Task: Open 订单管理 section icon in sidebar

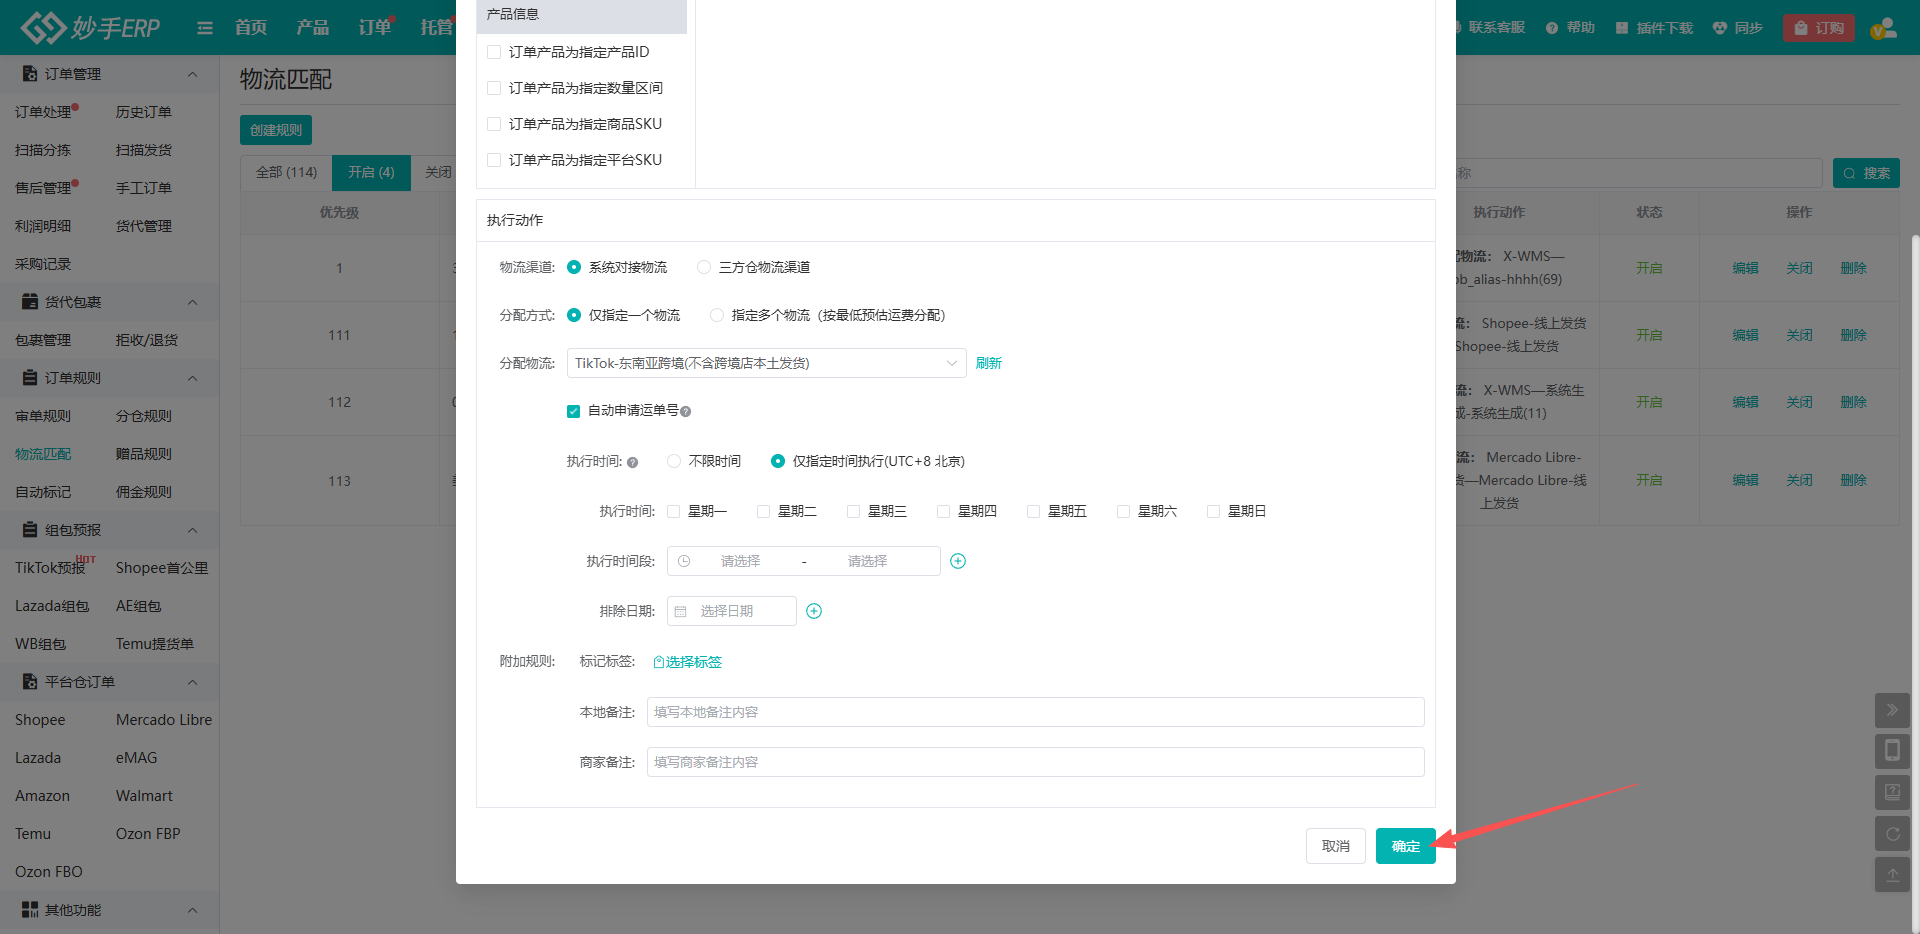Action: click(x=30, y=74)
